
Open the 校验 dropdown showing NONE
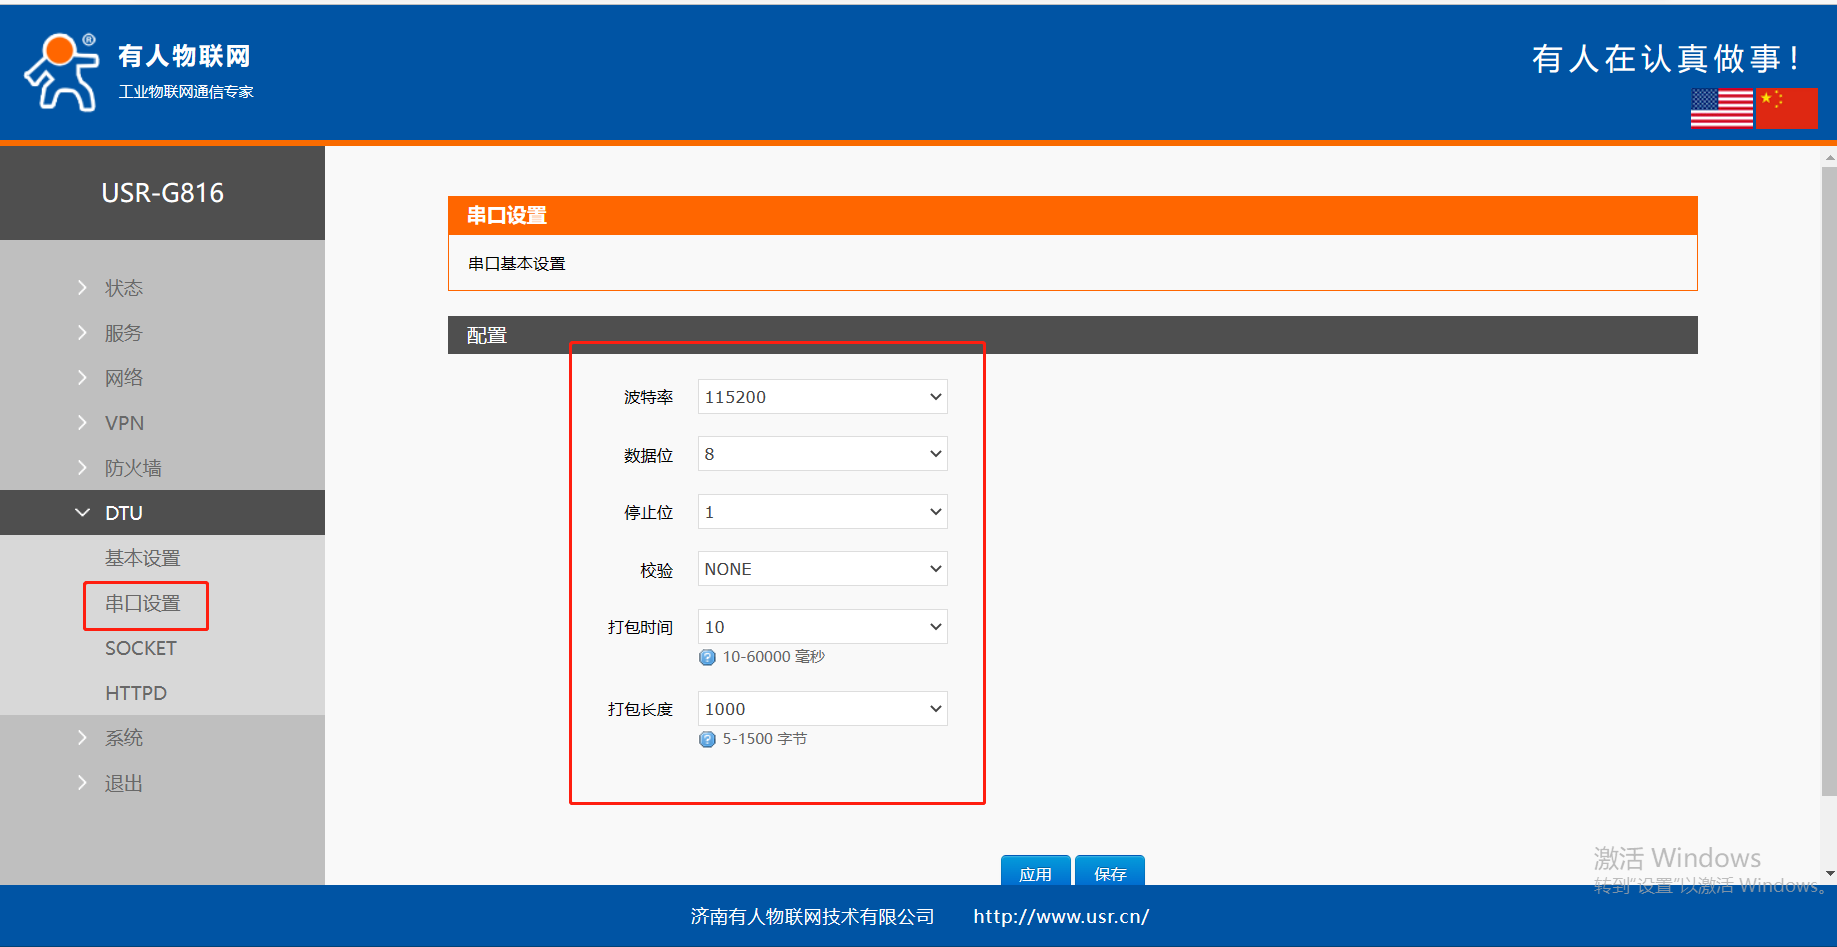click(x=822, y=569)
